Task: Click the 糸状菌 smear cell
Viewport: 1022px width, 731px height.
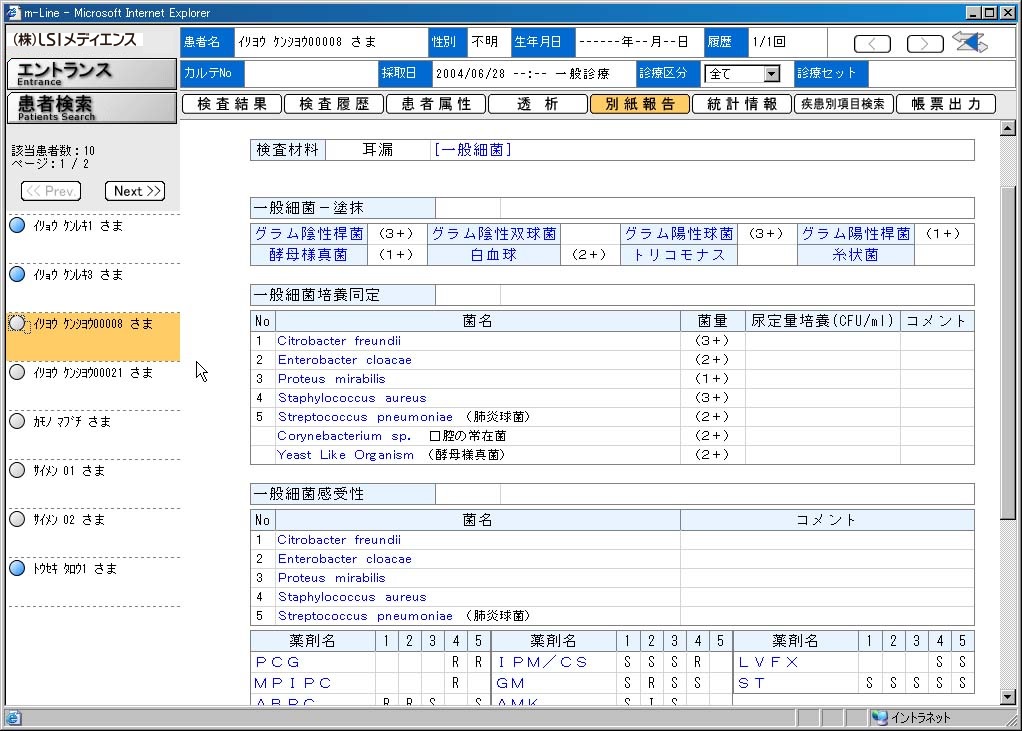Action: click(856, 255)
